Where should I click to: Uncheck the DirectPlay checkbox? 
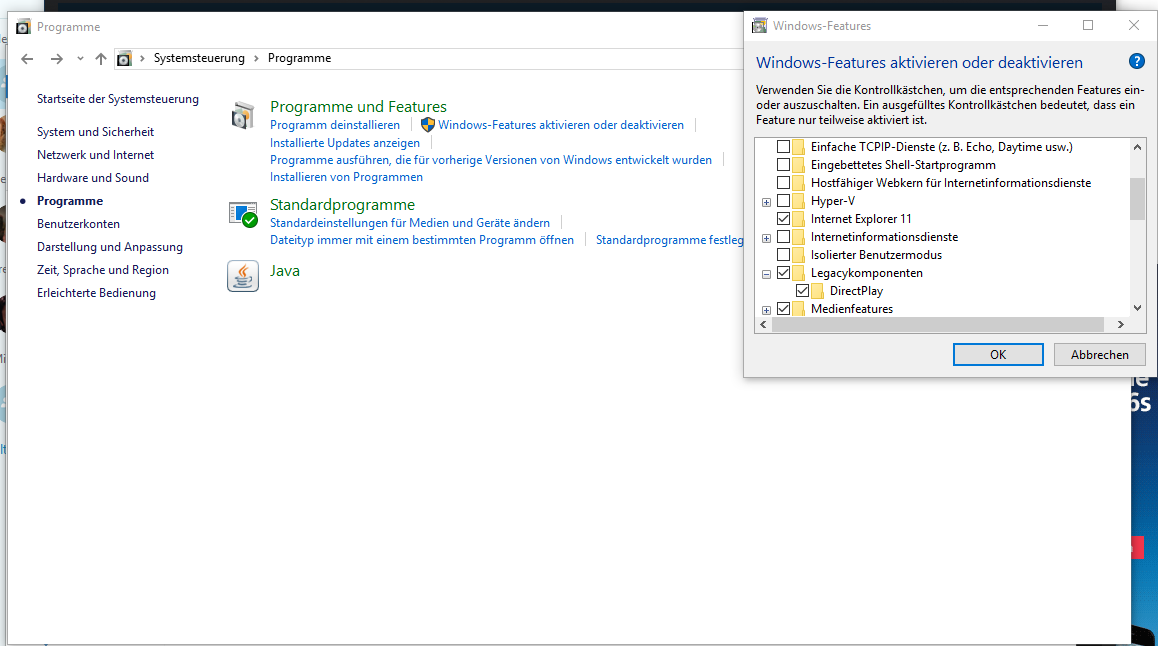(x=802, y=291)
